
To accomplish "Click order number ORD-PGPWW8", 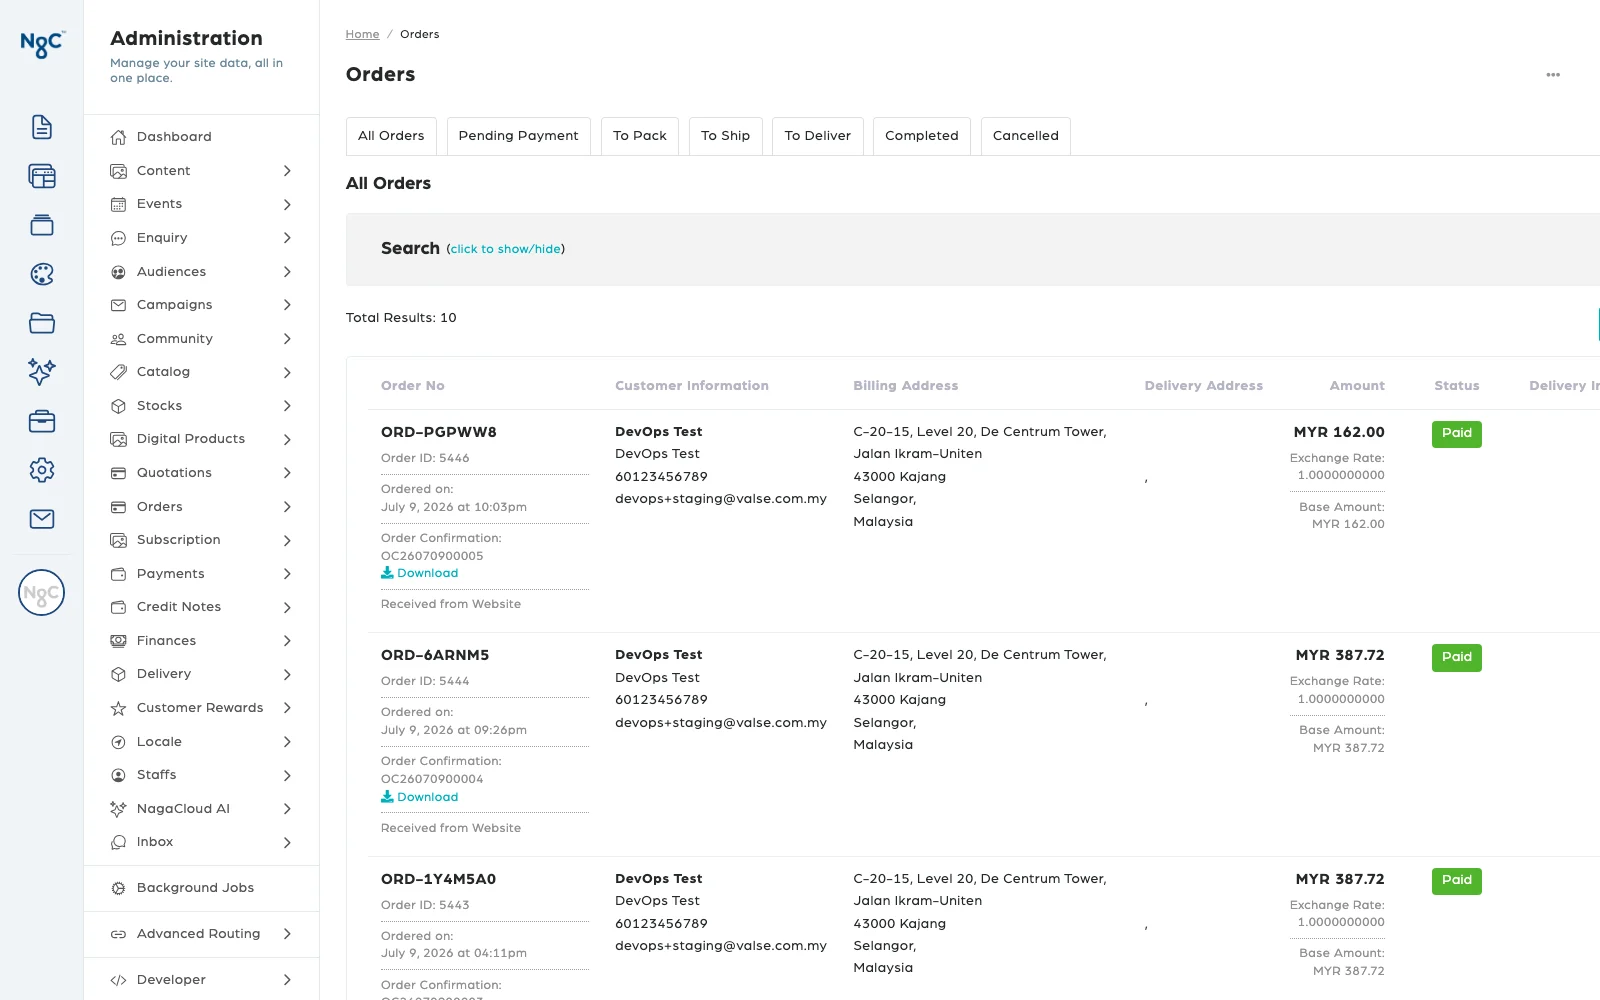I will click(439, 432).
